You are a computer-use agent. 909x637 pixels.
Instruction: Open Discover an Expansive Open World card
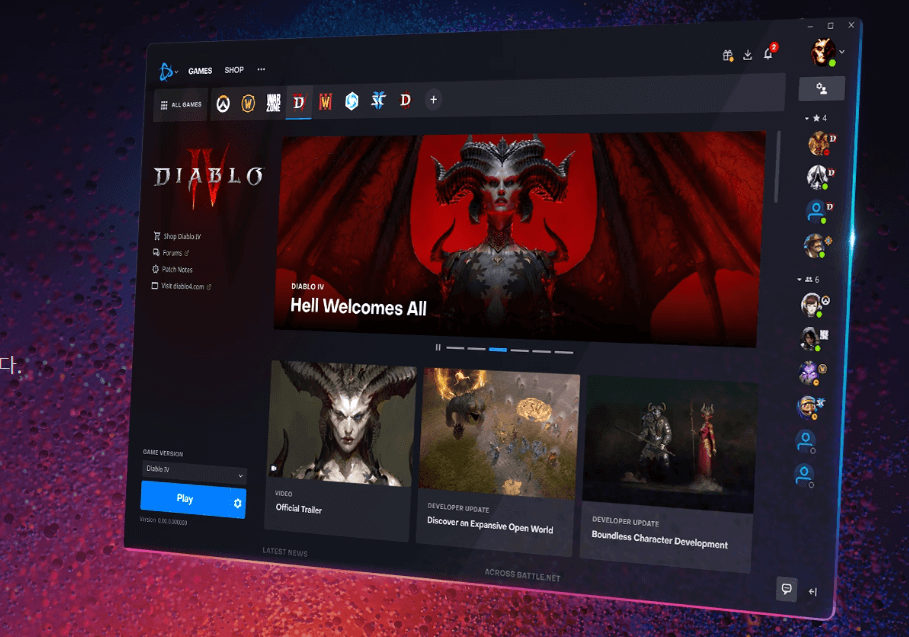498,462
